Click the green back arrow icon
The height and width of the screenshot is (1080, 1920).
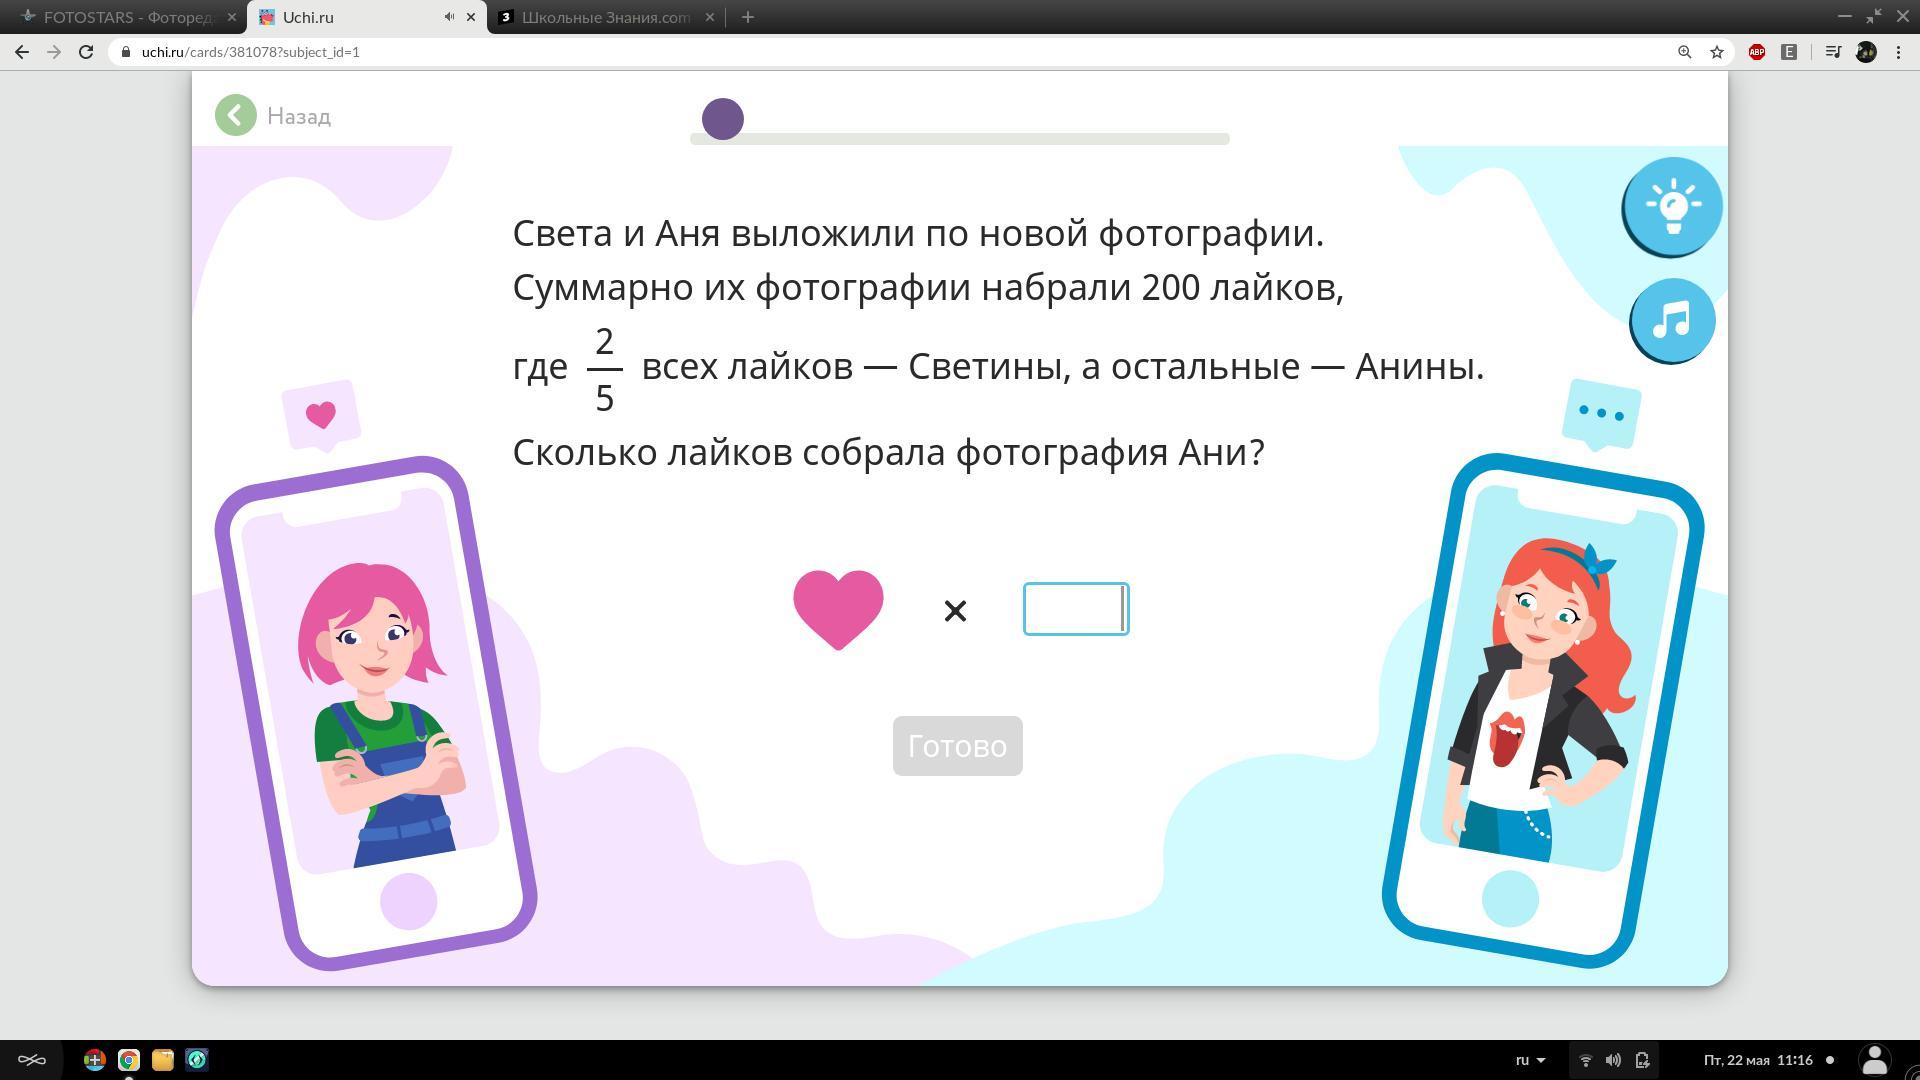[236, 116]
